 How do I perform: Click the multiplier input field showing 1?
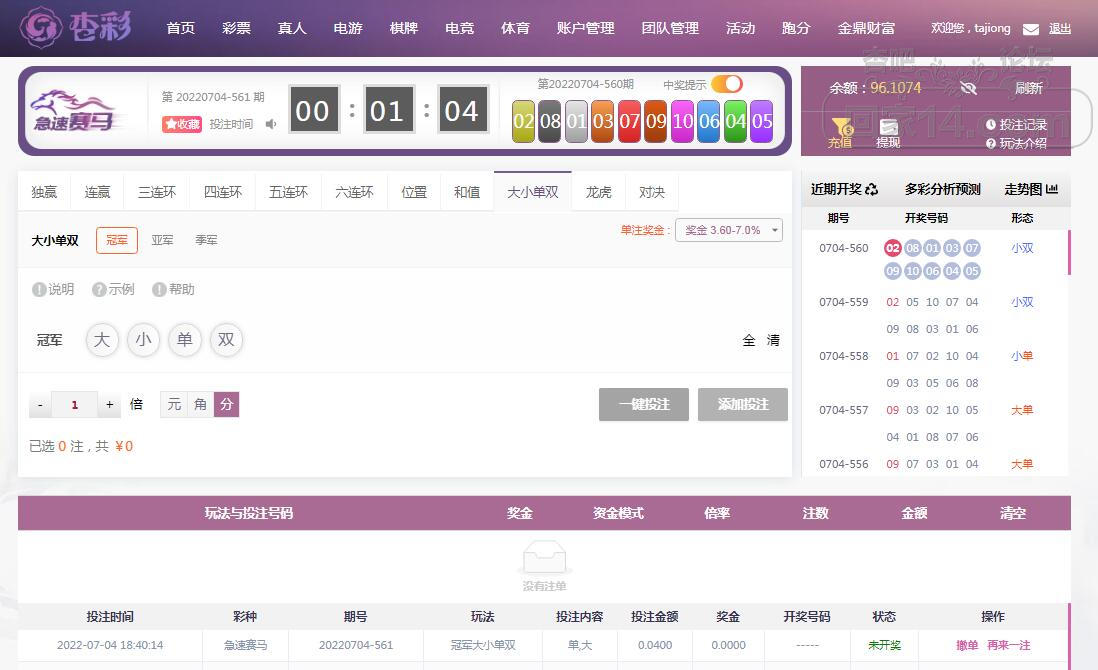tap(75, 404)
